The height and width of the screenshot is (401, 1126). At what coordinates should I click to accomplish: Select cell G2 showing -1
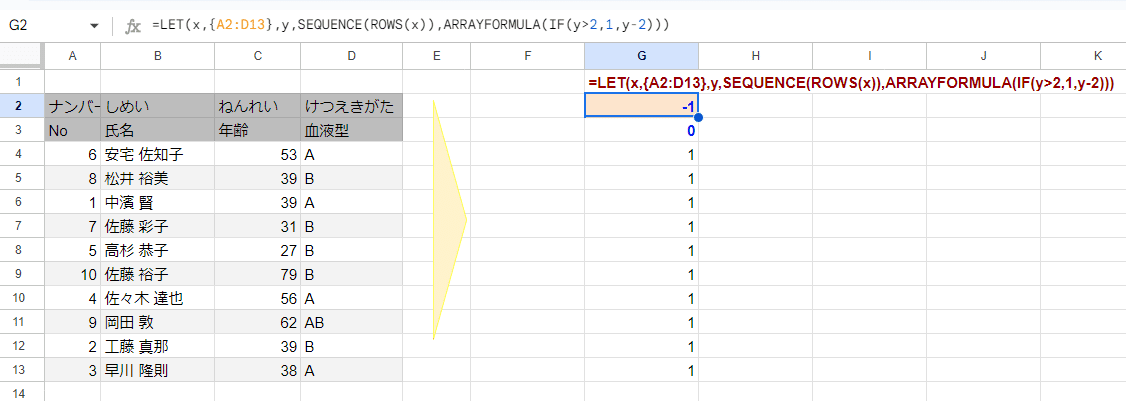point(641,106)
